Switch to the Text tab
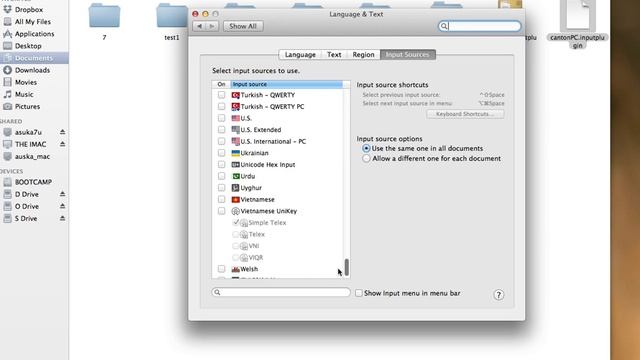The width and height of the screenshot is (640, 360). pos(334,55)
